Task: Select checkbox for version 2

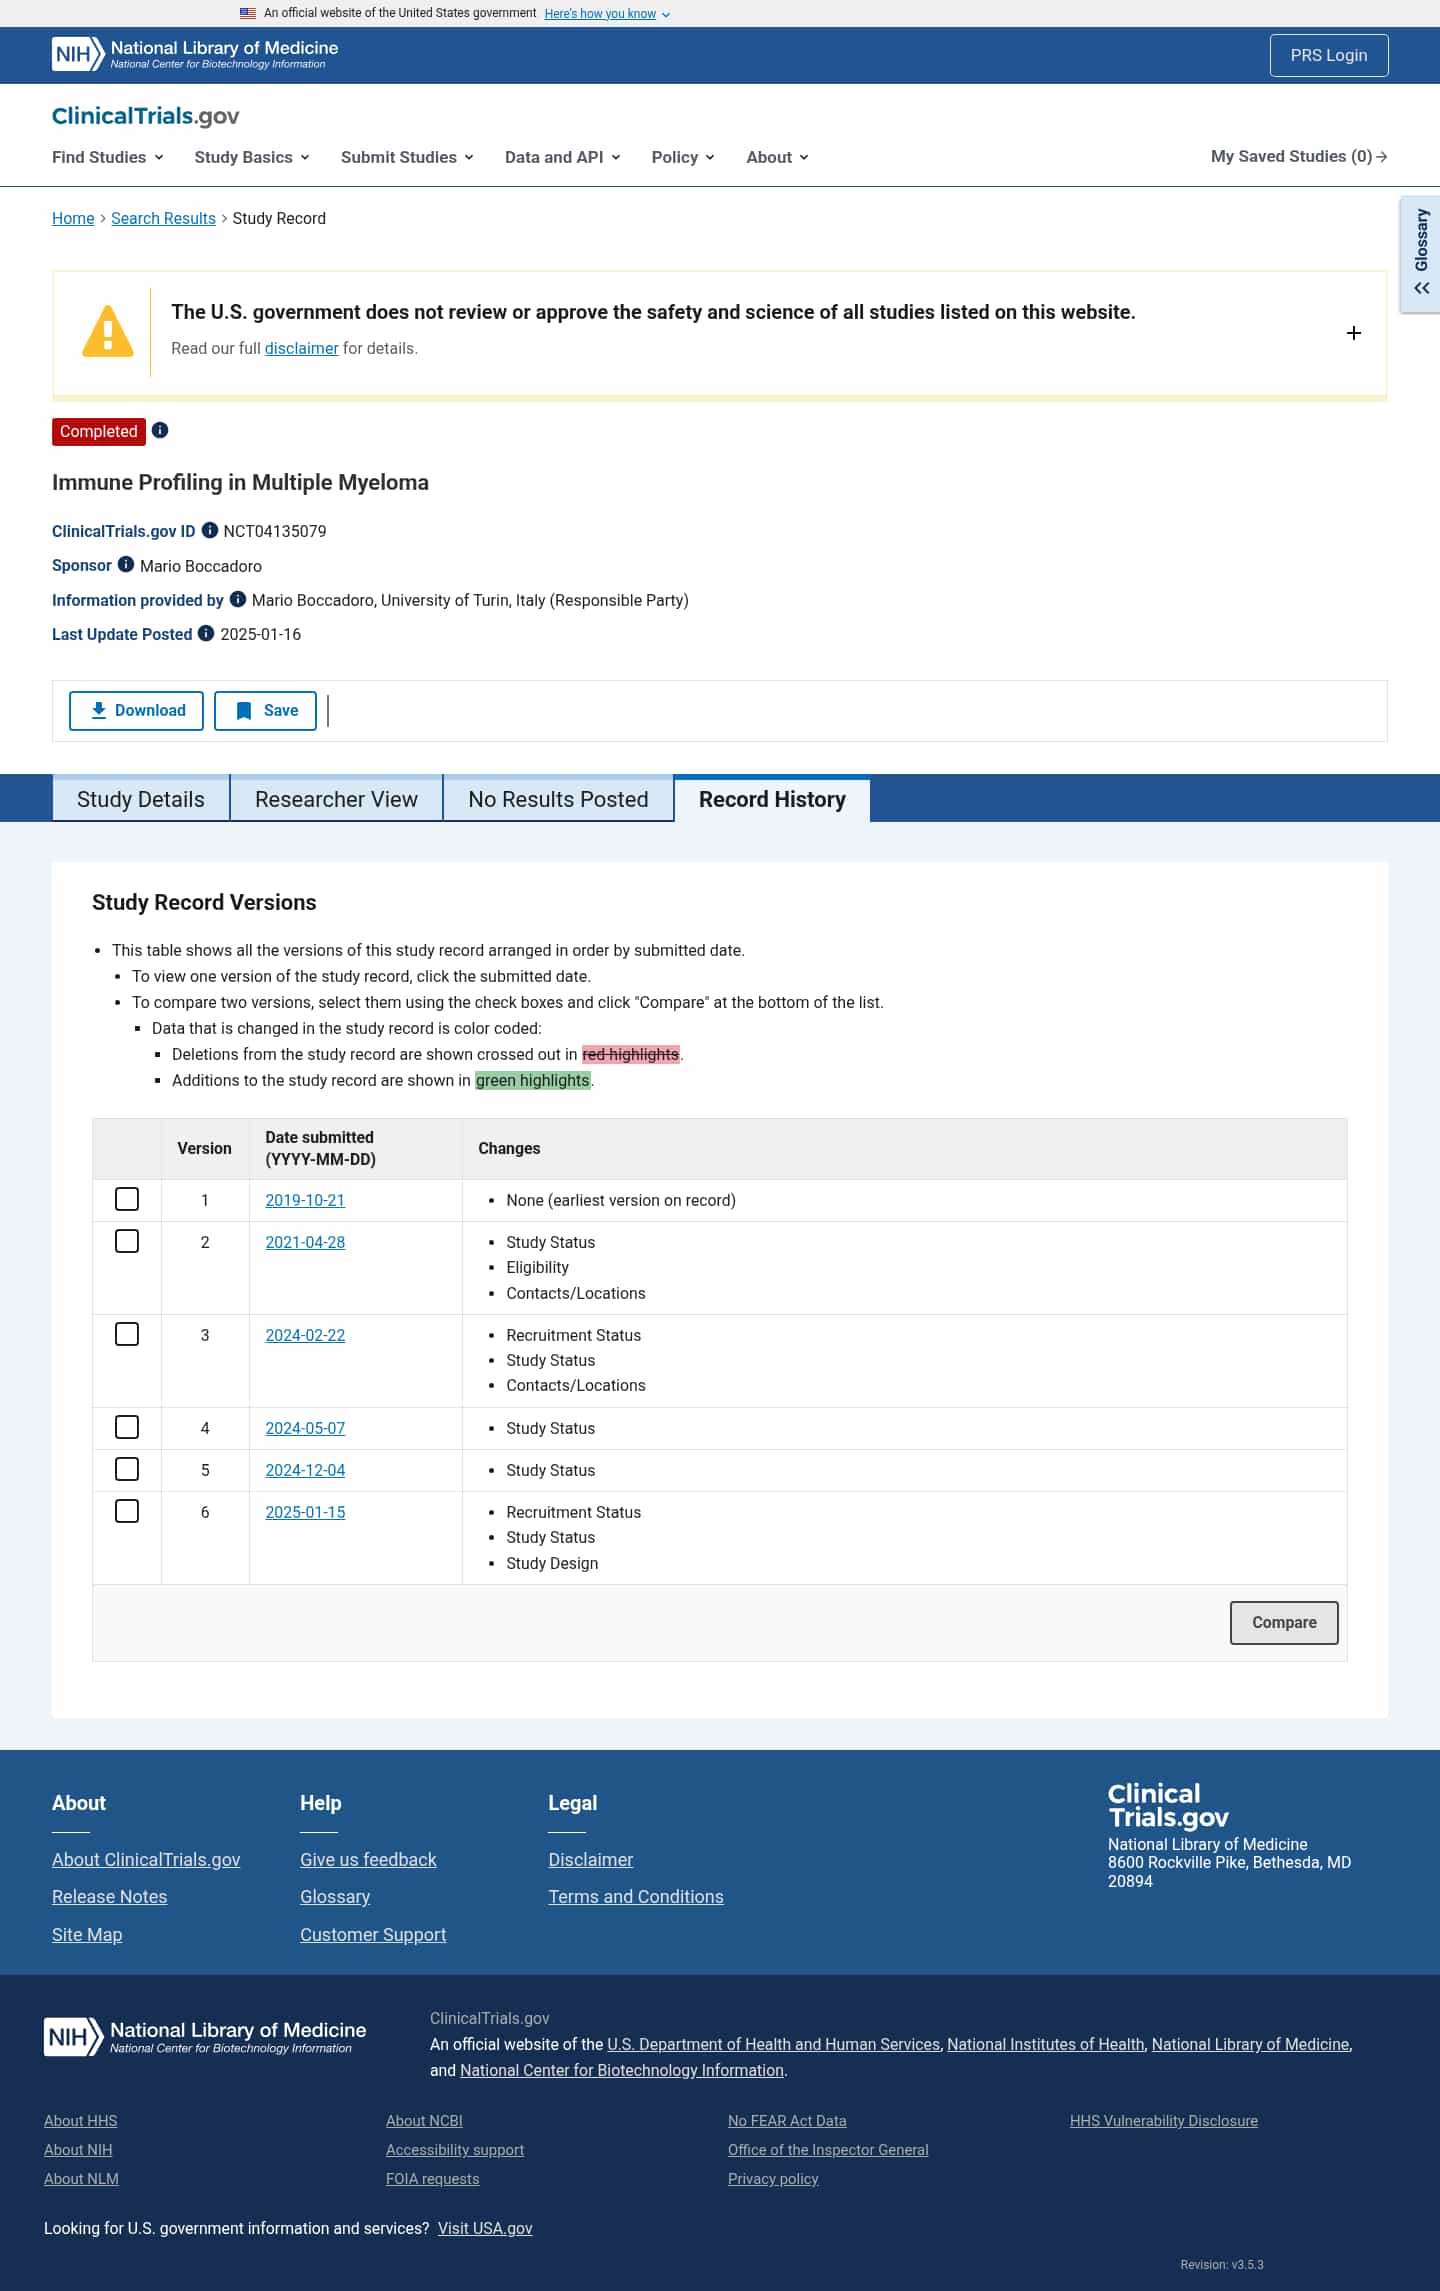Action: tap(127, 1241)
